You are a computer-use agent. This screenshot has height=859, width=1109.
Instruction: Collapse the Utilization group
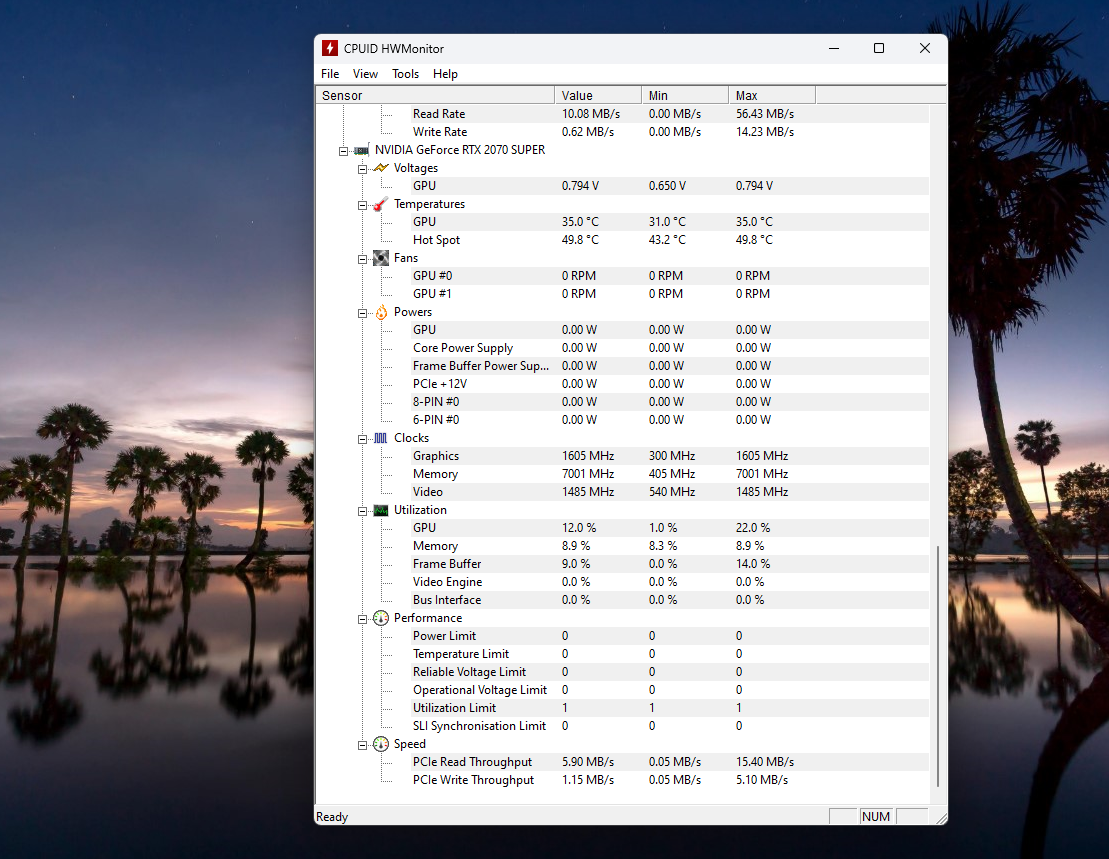coord(362,511)
